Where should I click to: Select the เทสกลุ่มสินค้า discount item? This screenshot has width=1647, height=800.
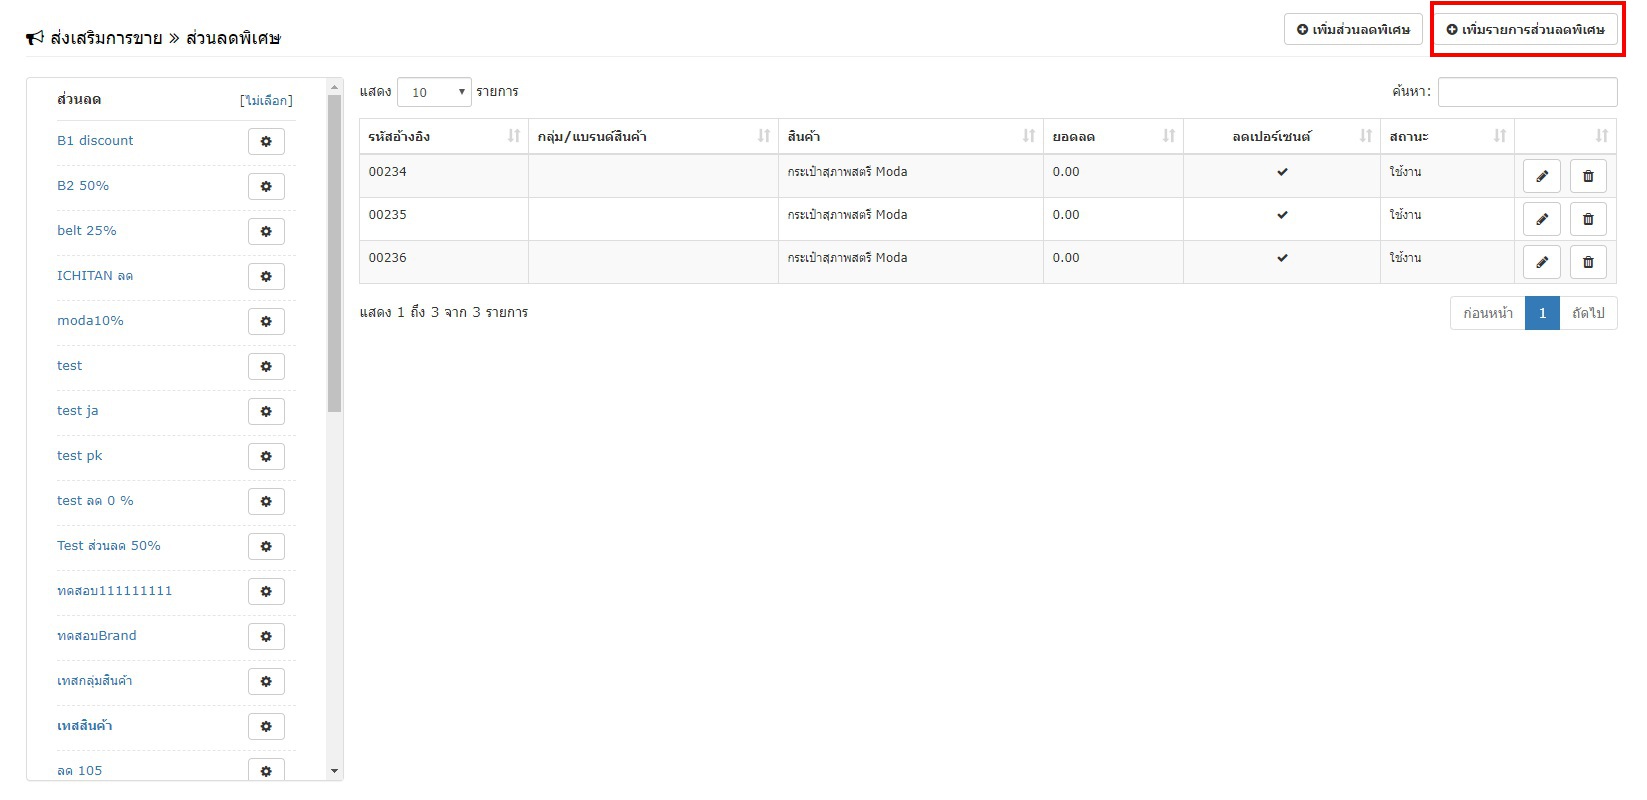coord(95,681)
